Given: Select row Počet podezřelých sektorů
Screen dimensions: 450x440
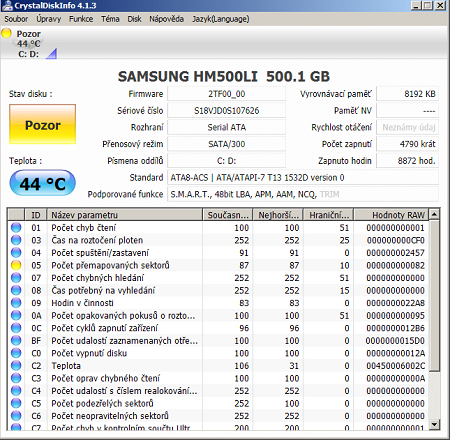Looking at the screenshot, I should pos(218,403).
